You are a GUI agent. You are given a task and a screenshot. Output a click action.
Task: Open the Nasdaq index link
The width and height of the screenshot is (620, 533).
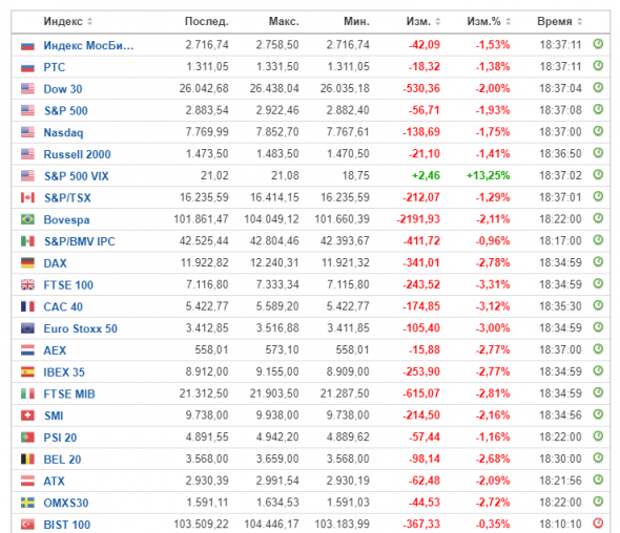point(63,133)
